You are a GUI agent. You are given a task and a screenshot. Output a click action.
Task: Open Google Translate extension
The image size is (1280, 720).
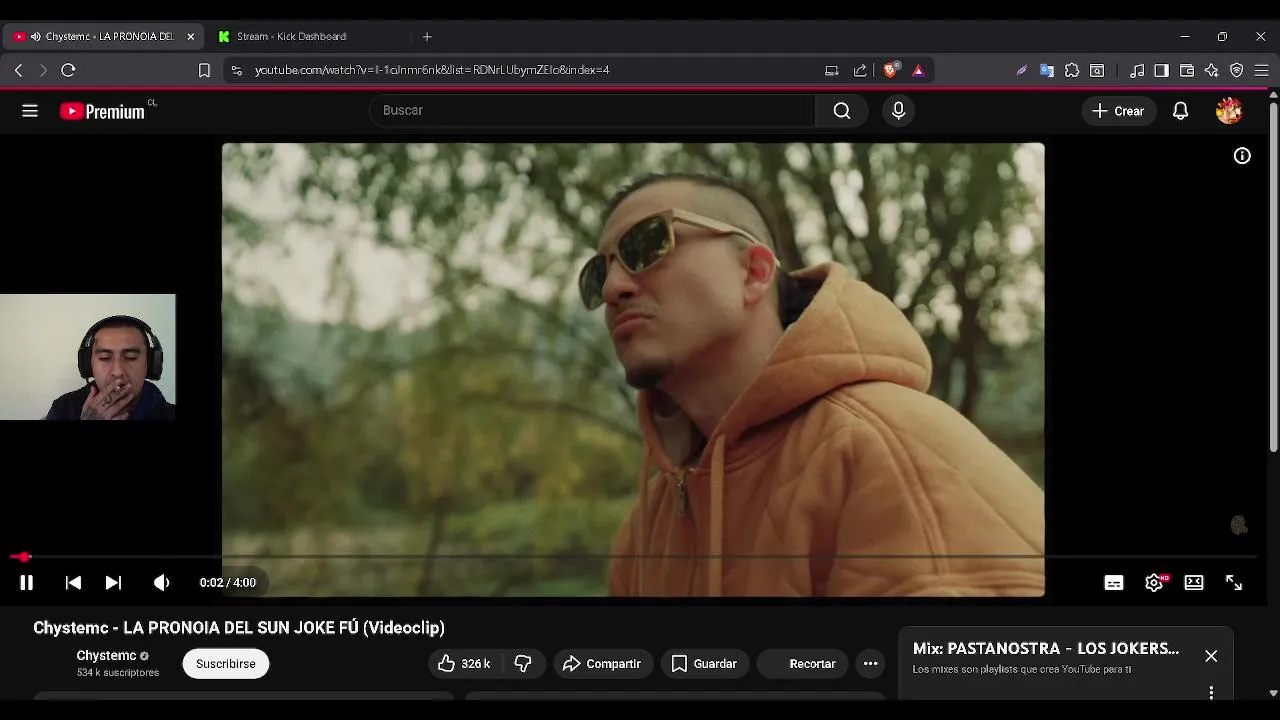coord(1047,70)
